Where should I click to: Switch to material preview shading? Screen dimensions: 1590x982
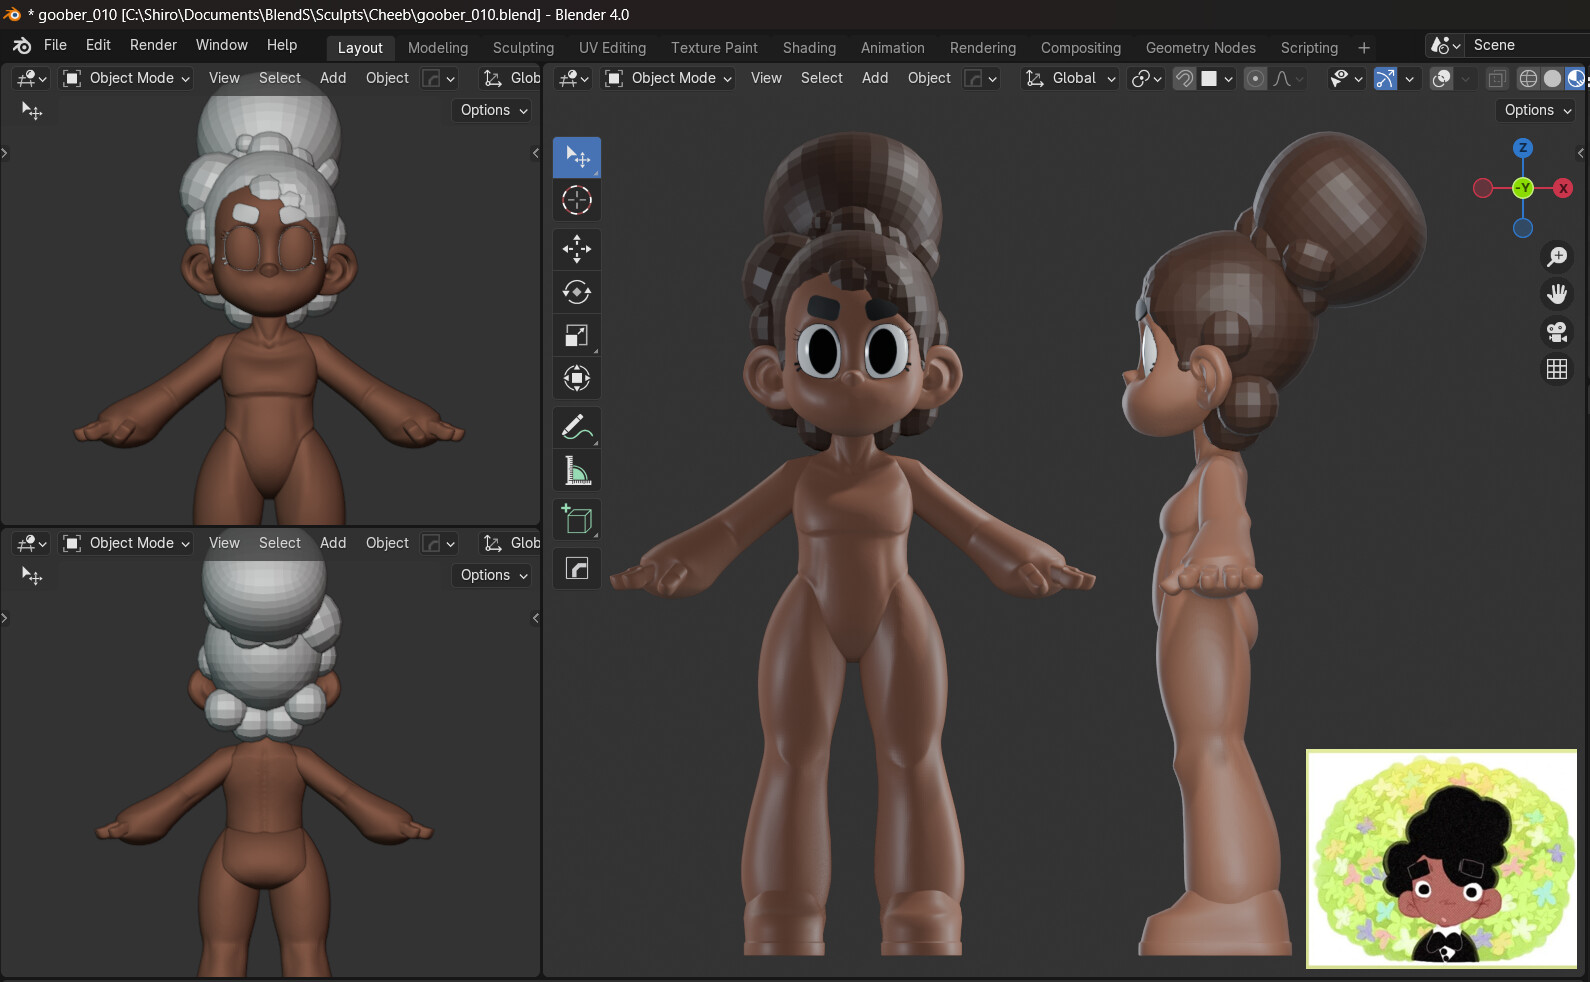click(x=1576, y=78)
